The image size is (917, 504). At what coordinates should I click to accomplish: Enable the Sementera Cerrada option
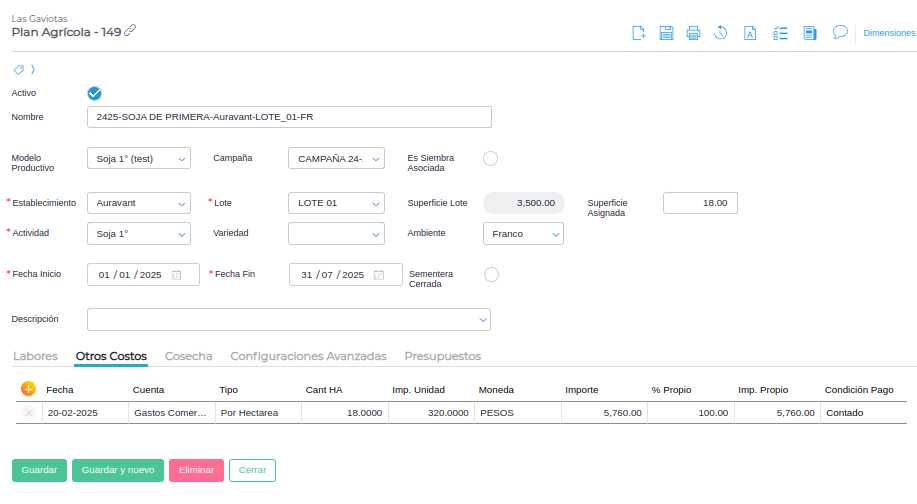490,274
